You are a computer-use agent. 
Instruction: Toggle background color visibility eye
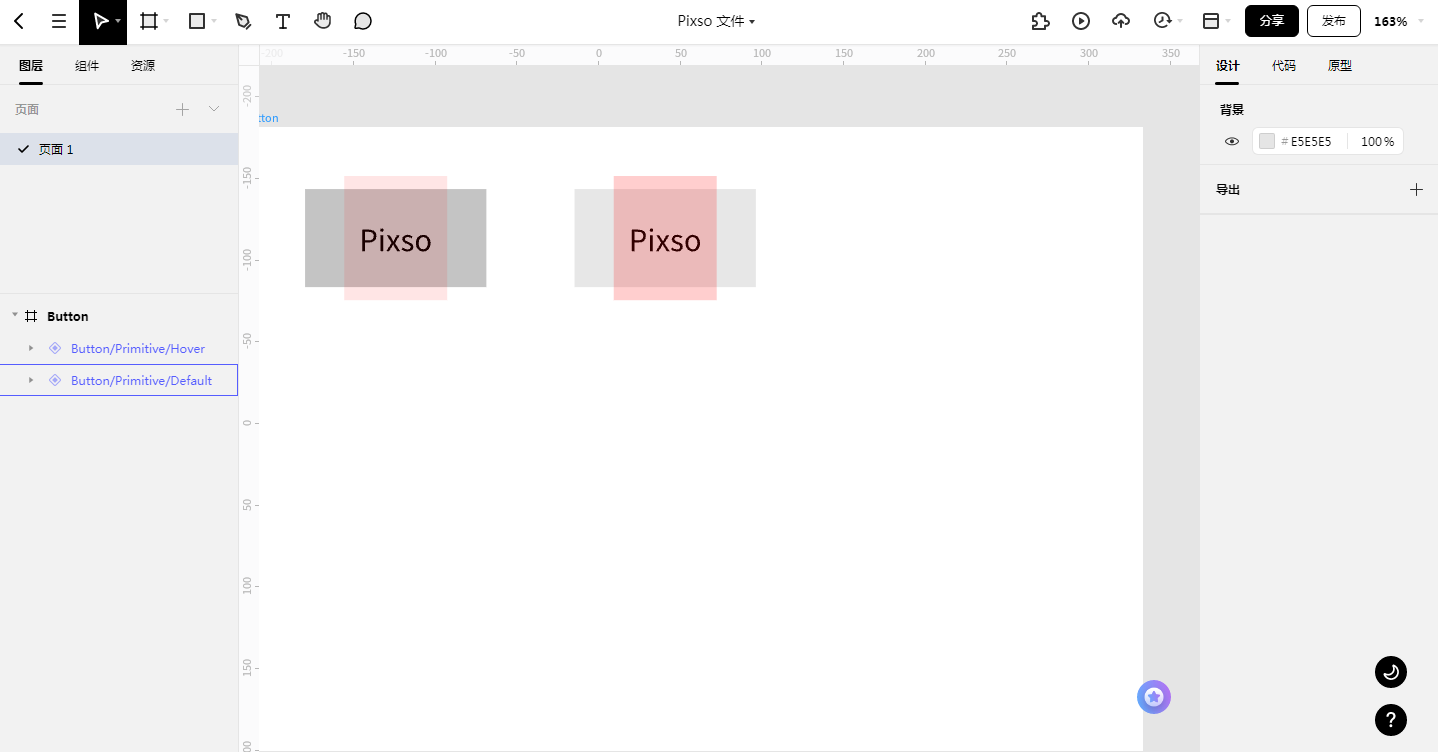tap(1232, 142)
